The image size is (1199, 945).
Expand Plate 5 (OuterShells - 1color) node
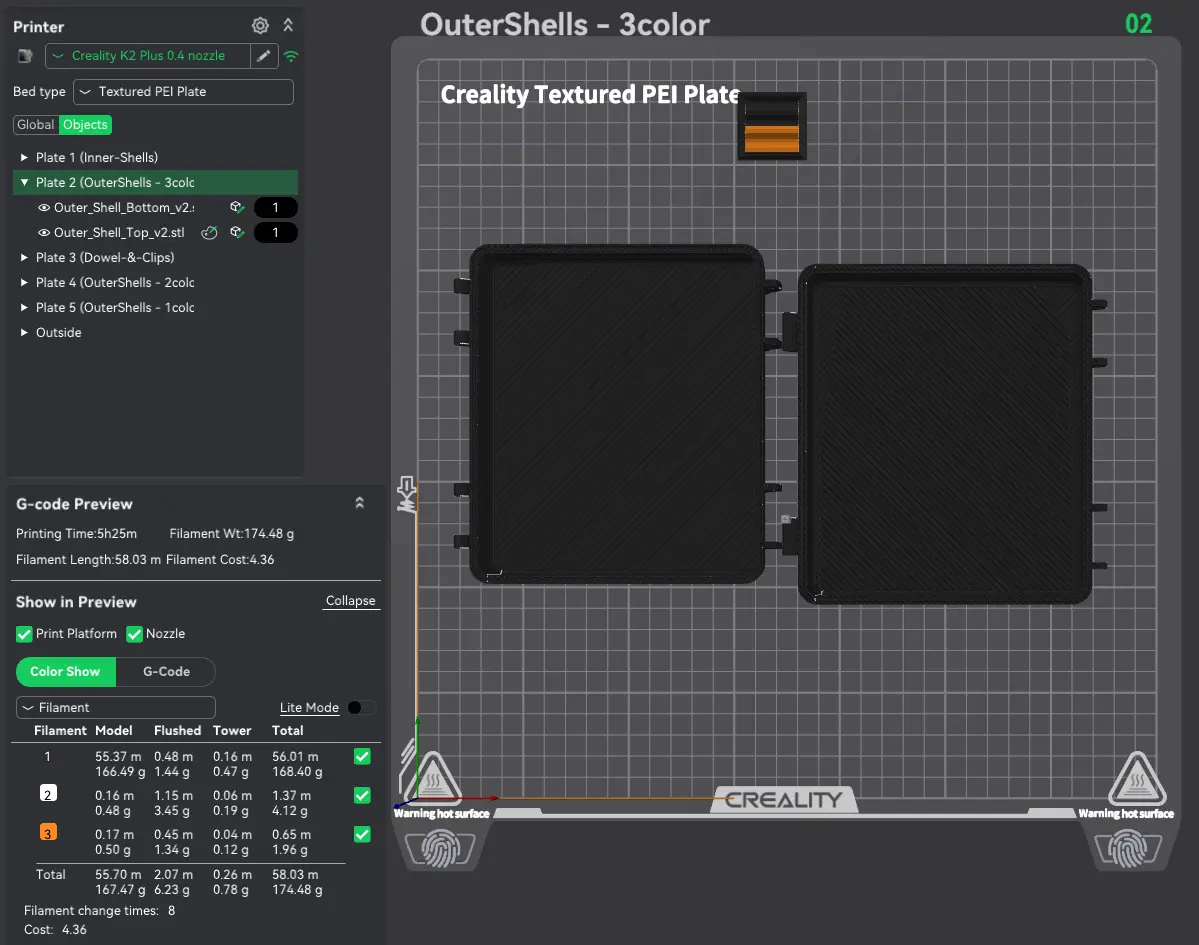tap(24, 307)
